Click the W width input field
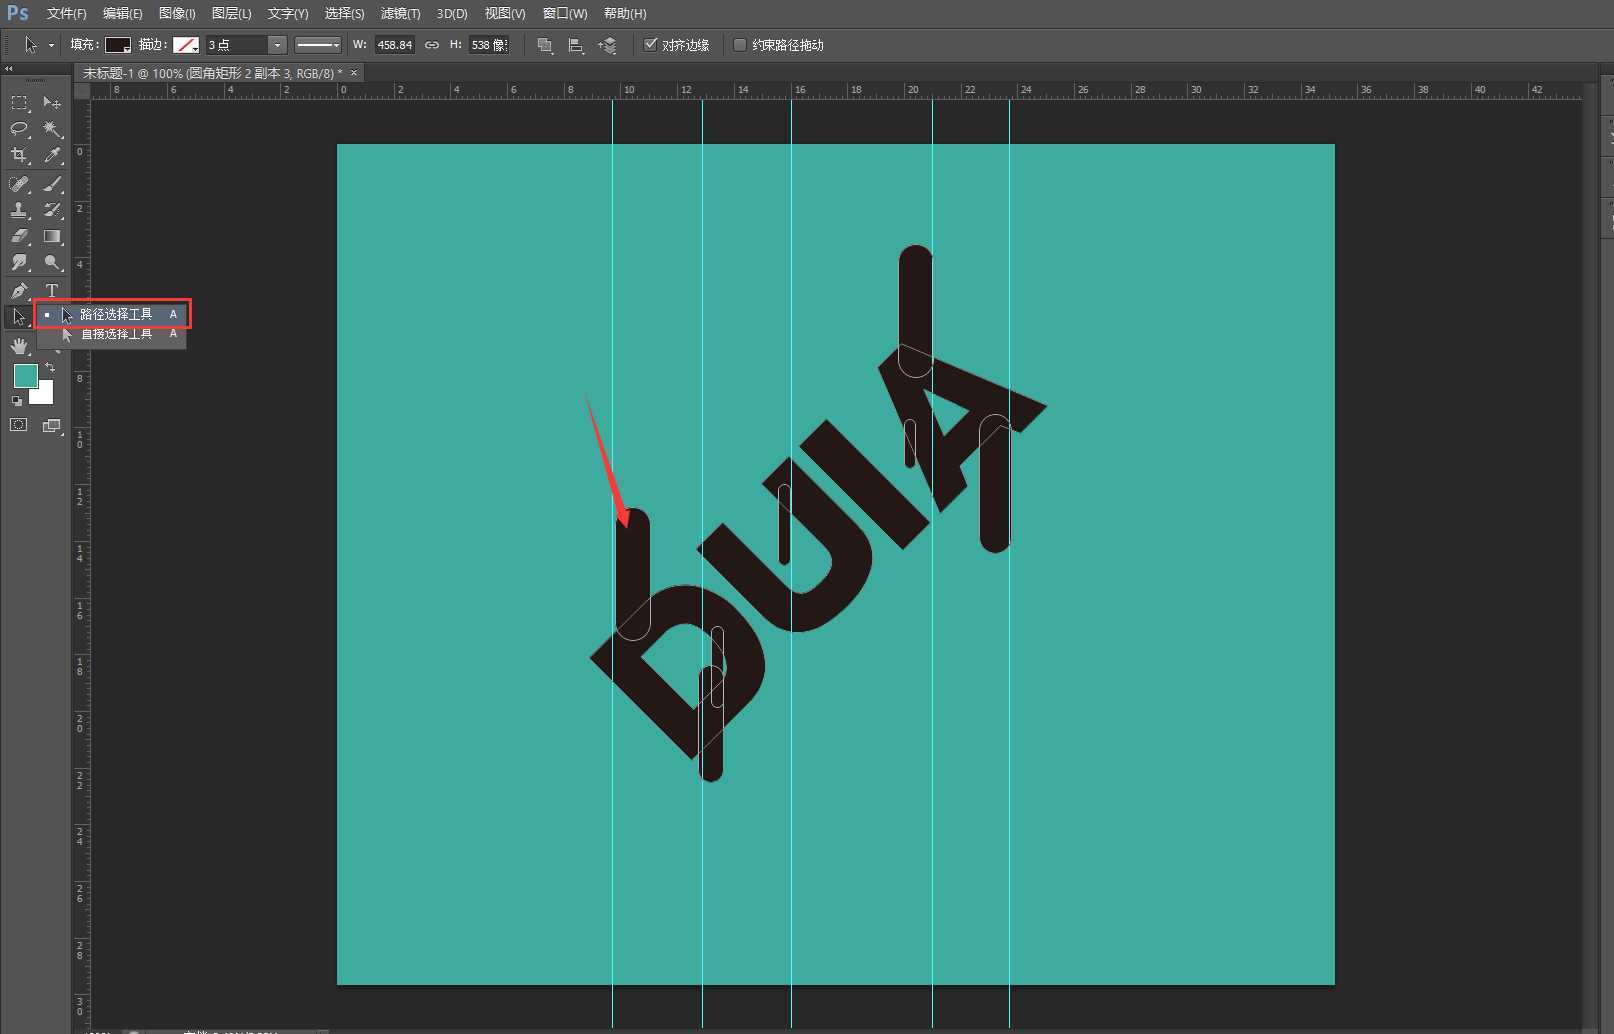Viewport: 1614px width, 1034px height. [x=394, y=45]
